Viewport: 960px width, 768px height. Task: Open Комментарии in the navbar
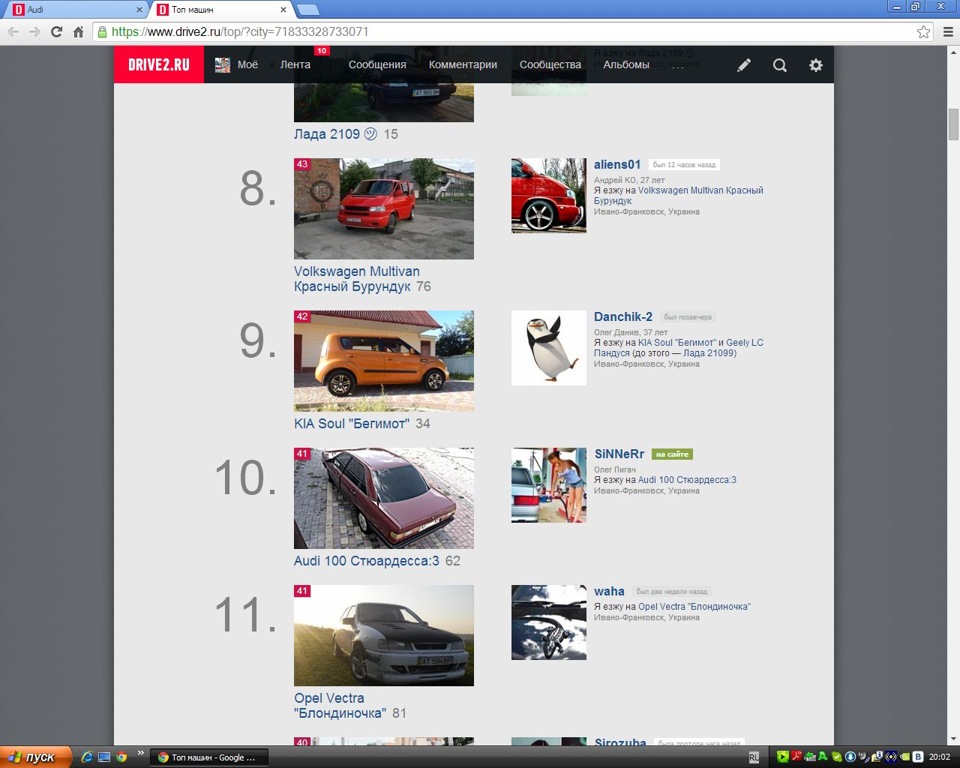pos(463,64)
